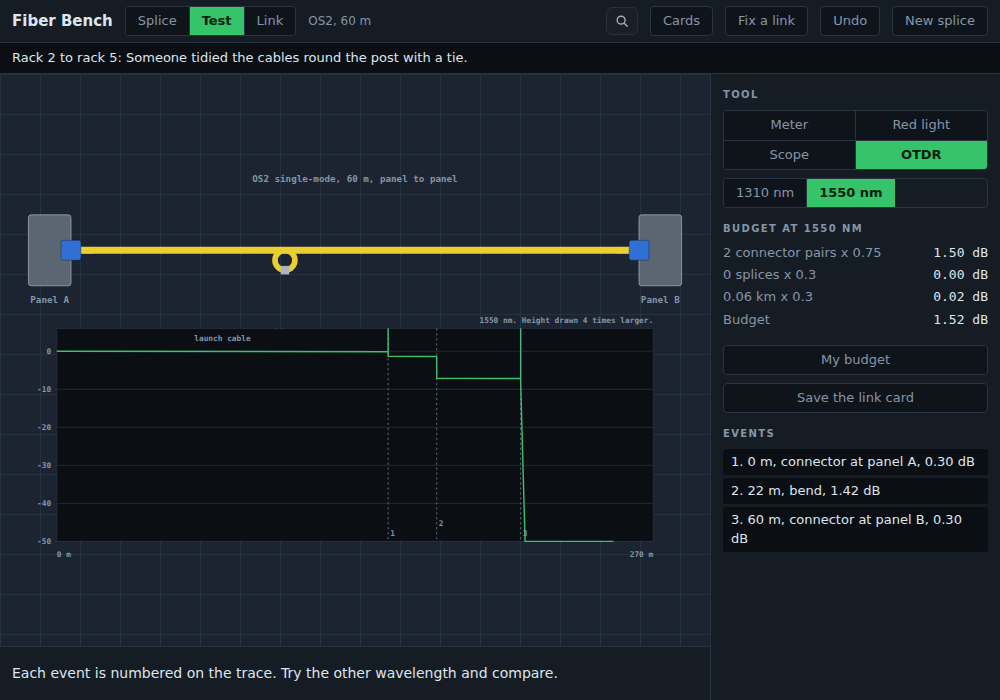Click the 0.06 km x 0.3 row
Image resolution: width=1000 pixels, height=700 pixels.
[855, 297]
